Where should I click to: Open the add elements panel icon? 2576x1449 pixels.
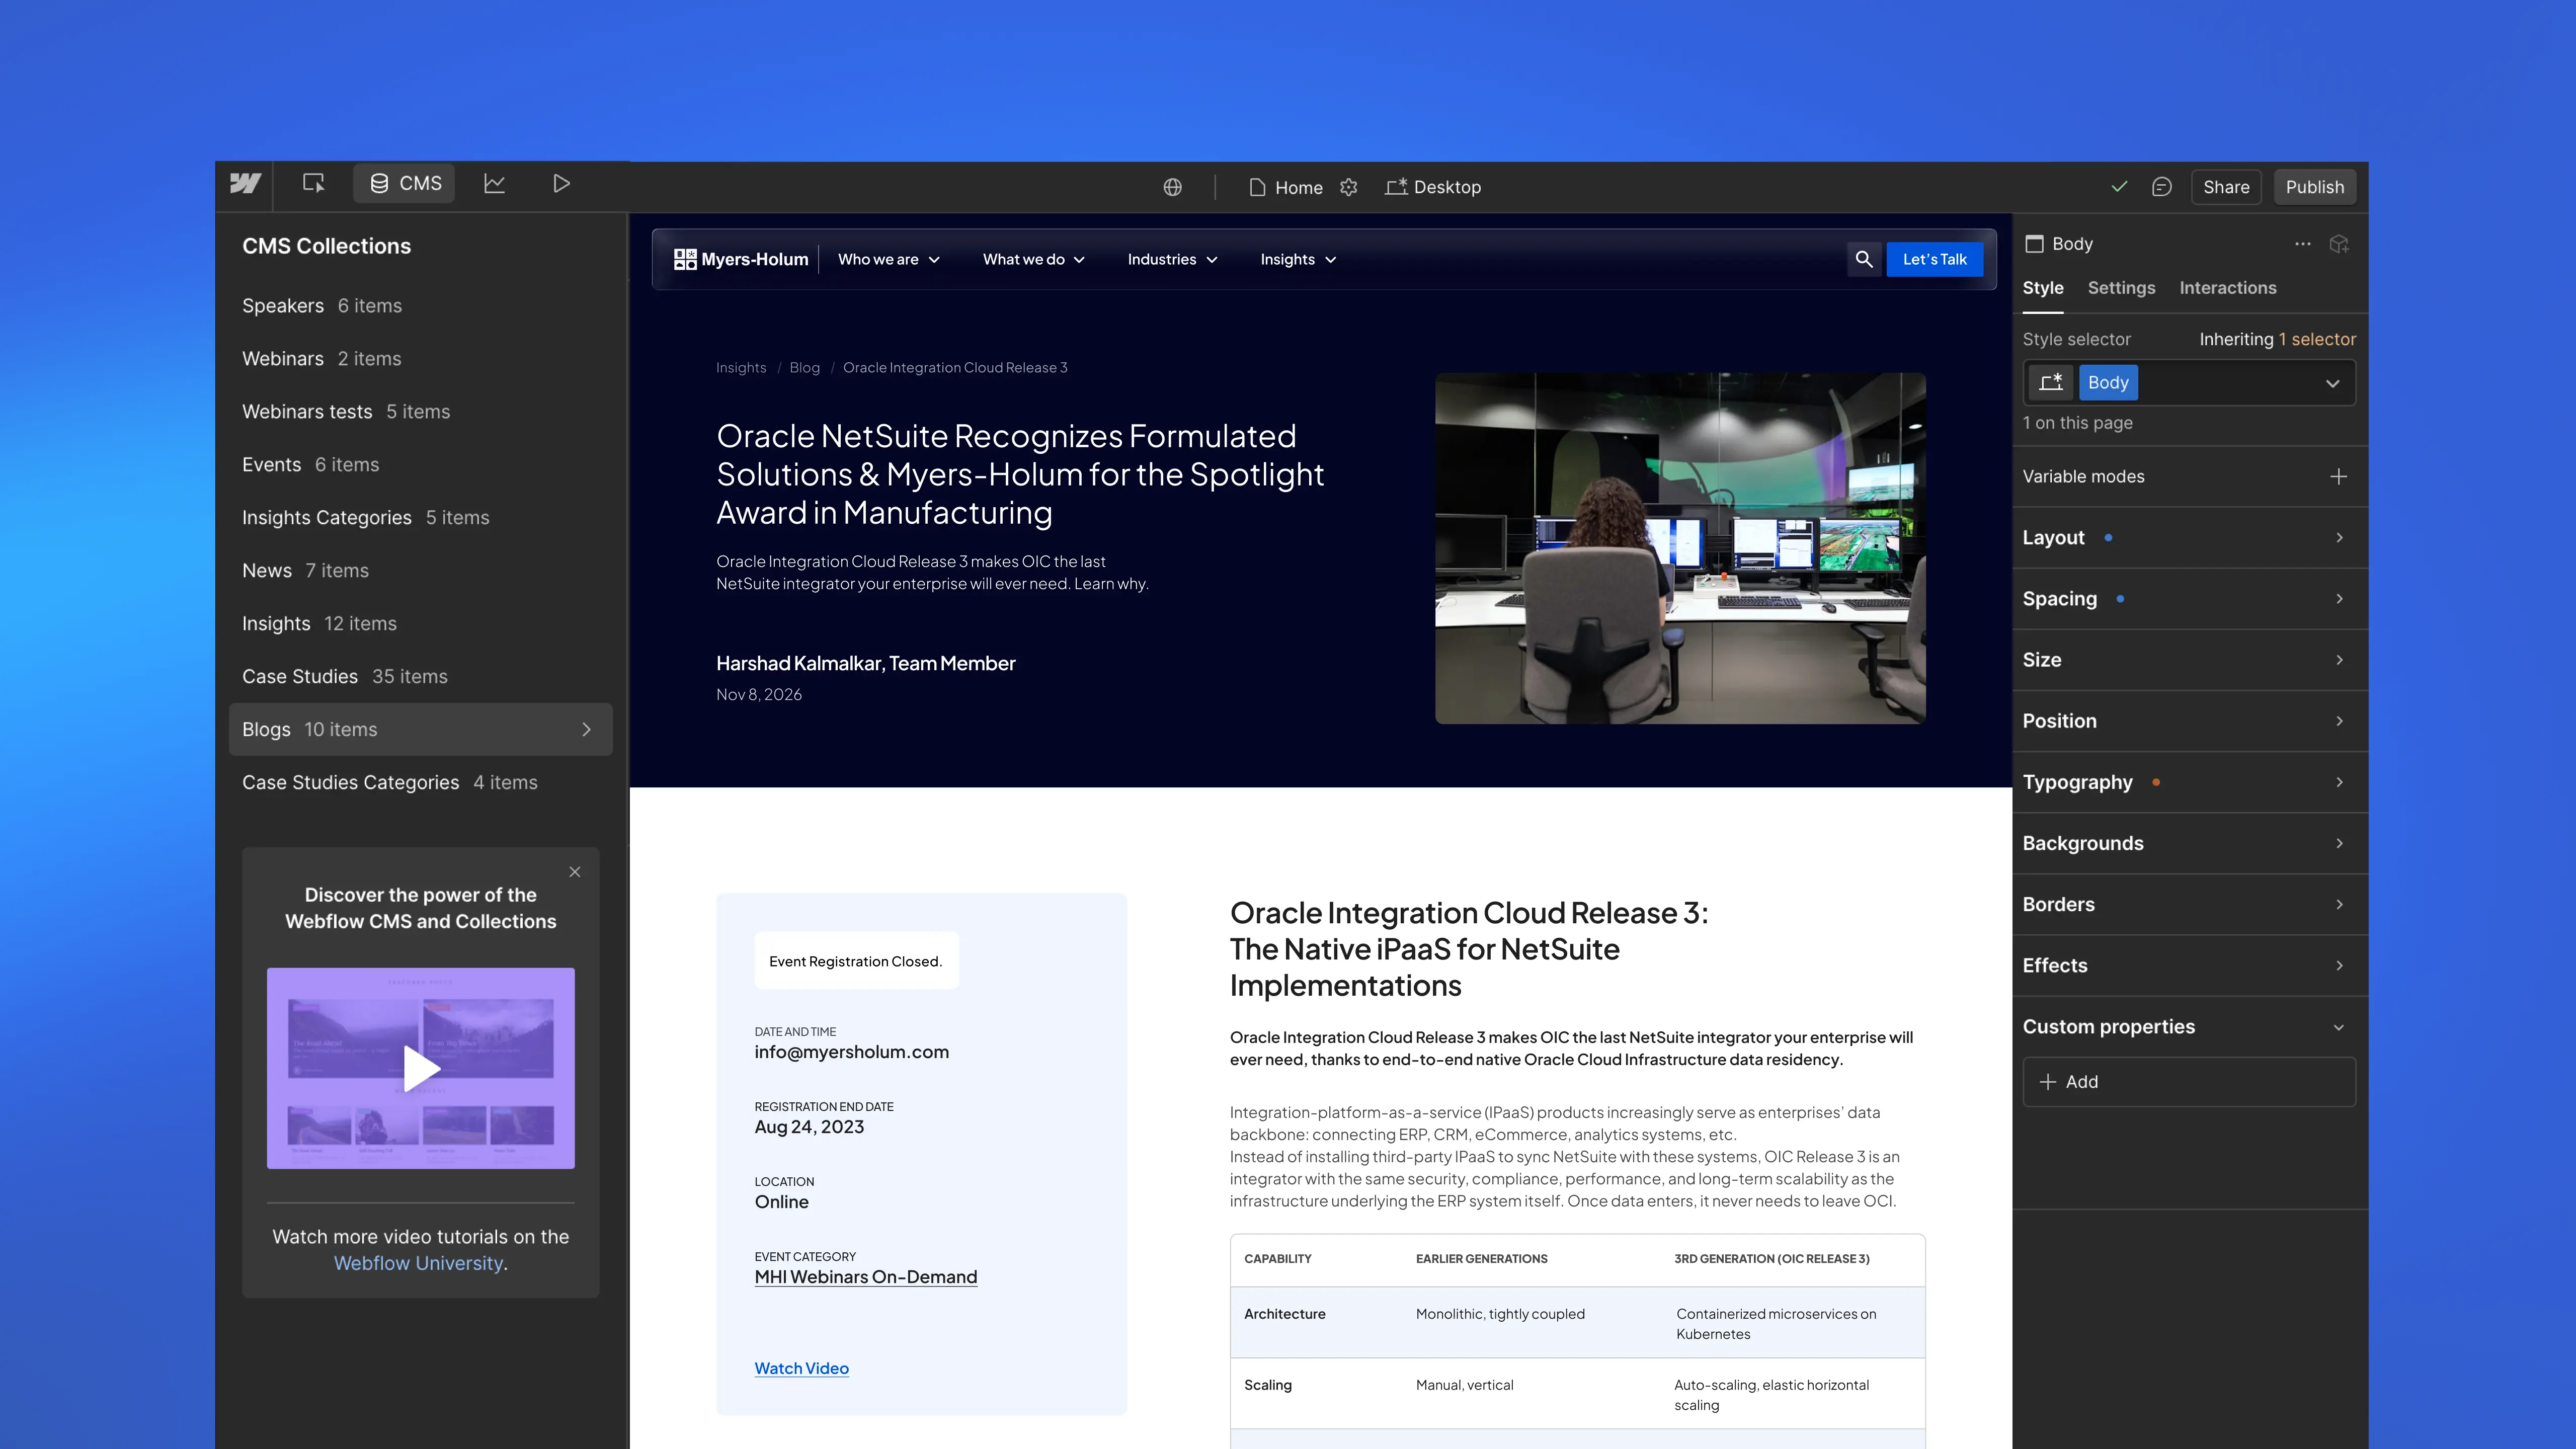[313, 184]
